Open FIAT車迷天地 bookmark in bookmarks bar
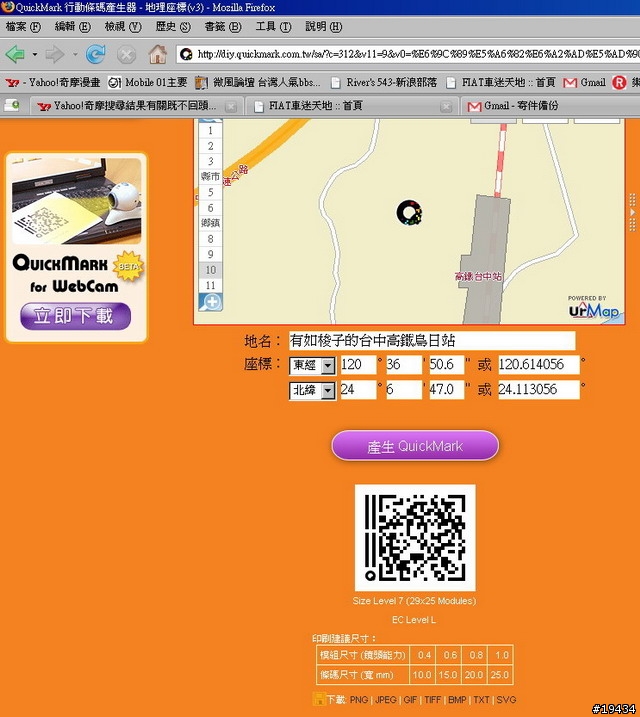The height and width of the screenshot is (717, 640). pyautogui.click(x=501, y=82)
